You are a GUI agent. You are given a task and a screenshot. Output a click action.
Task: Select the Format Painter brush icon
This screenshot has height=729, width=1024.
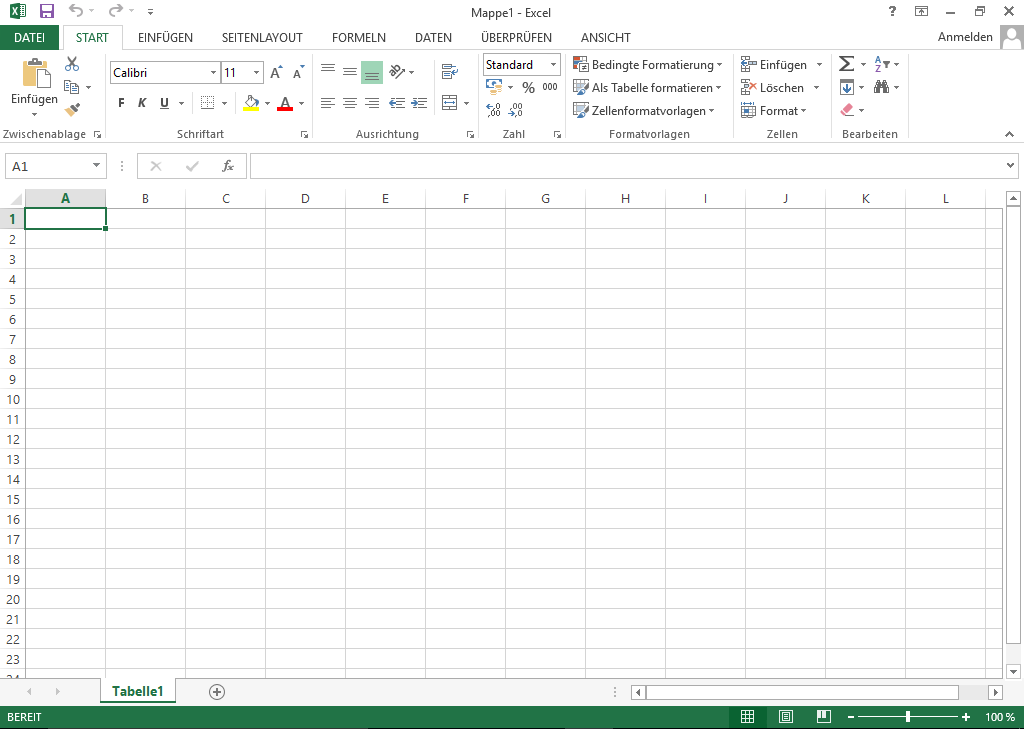tap(72, 110)
